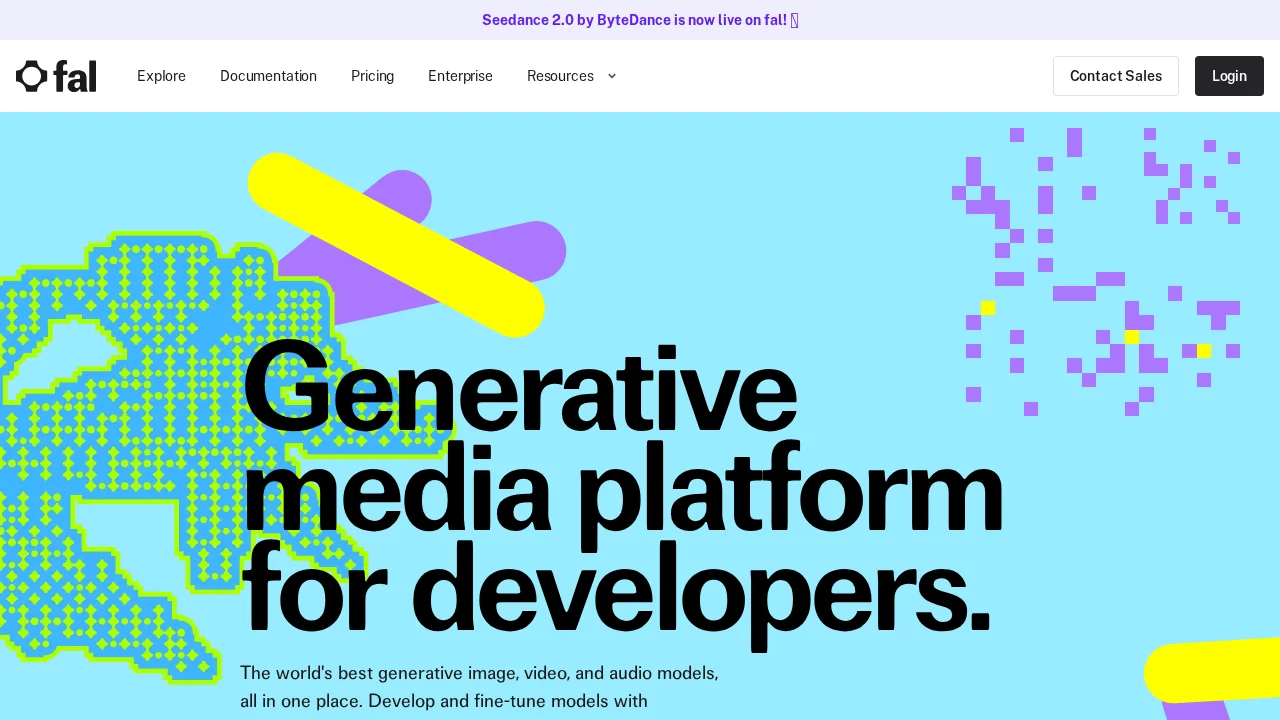Click the glyph icon ending the Seedance banner

[x=794, y=20]
